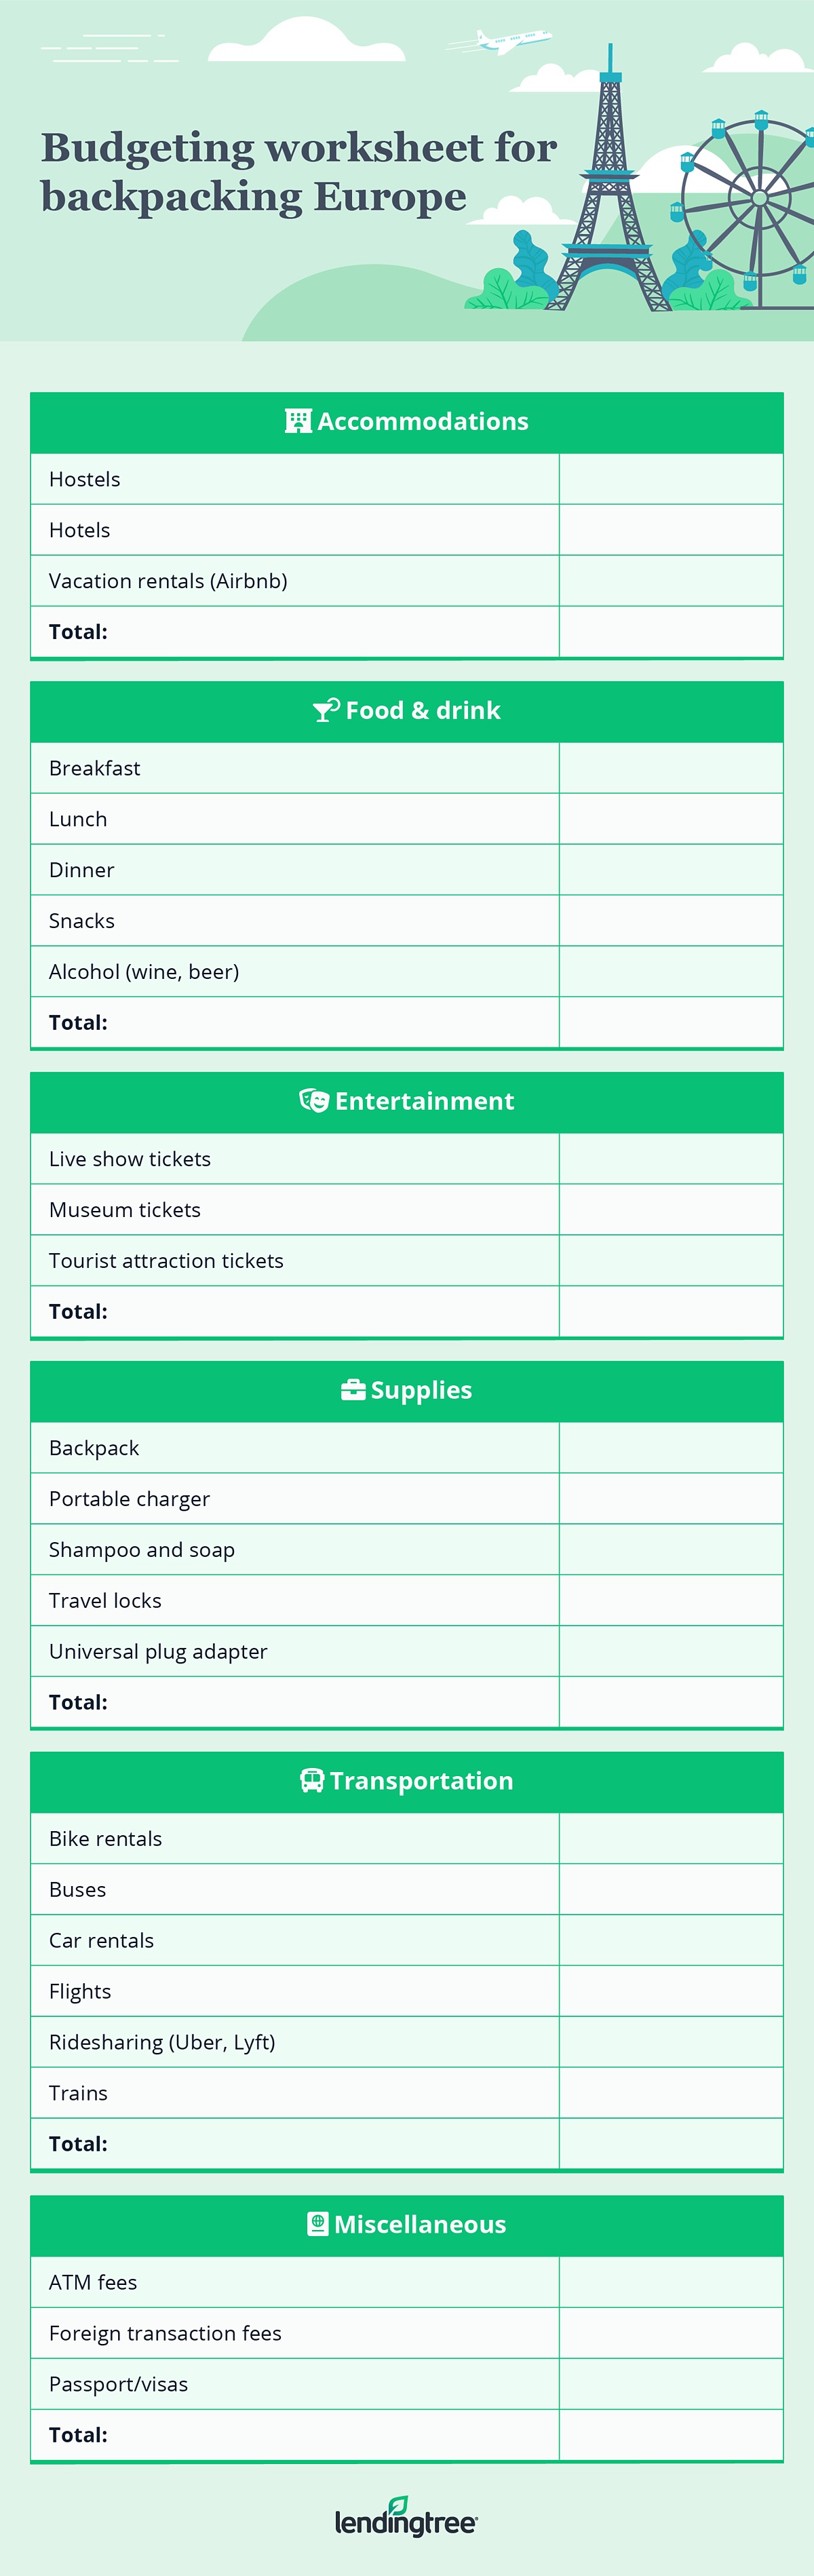The width and height of the screenshot is (814, 2576).
Task: Click the Supplies briefcase icon
Action: pyautogui.click(x=353, y=1390)
